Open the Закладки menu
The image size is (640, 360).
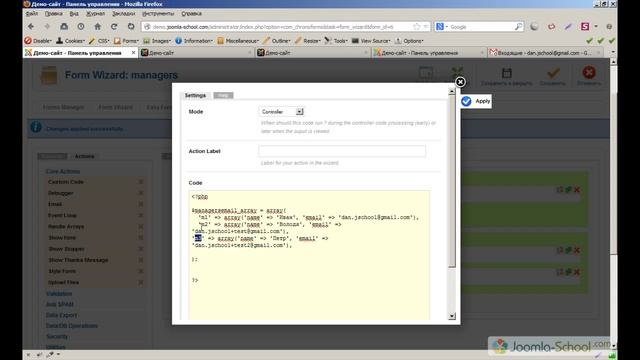point(123,13)
